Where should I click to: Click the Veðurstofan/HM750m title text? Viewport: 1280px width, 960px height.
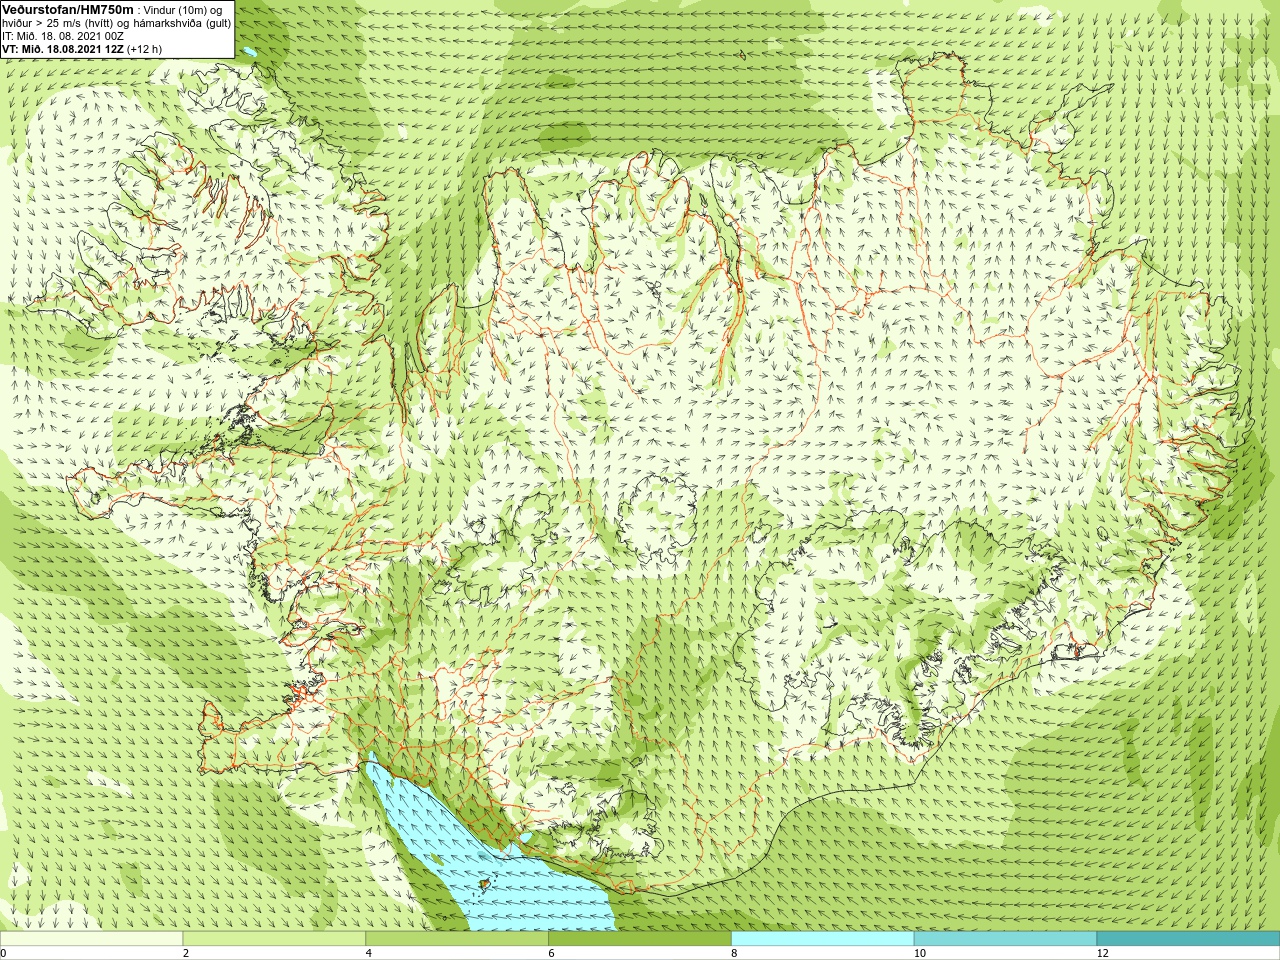coord(68,9)
